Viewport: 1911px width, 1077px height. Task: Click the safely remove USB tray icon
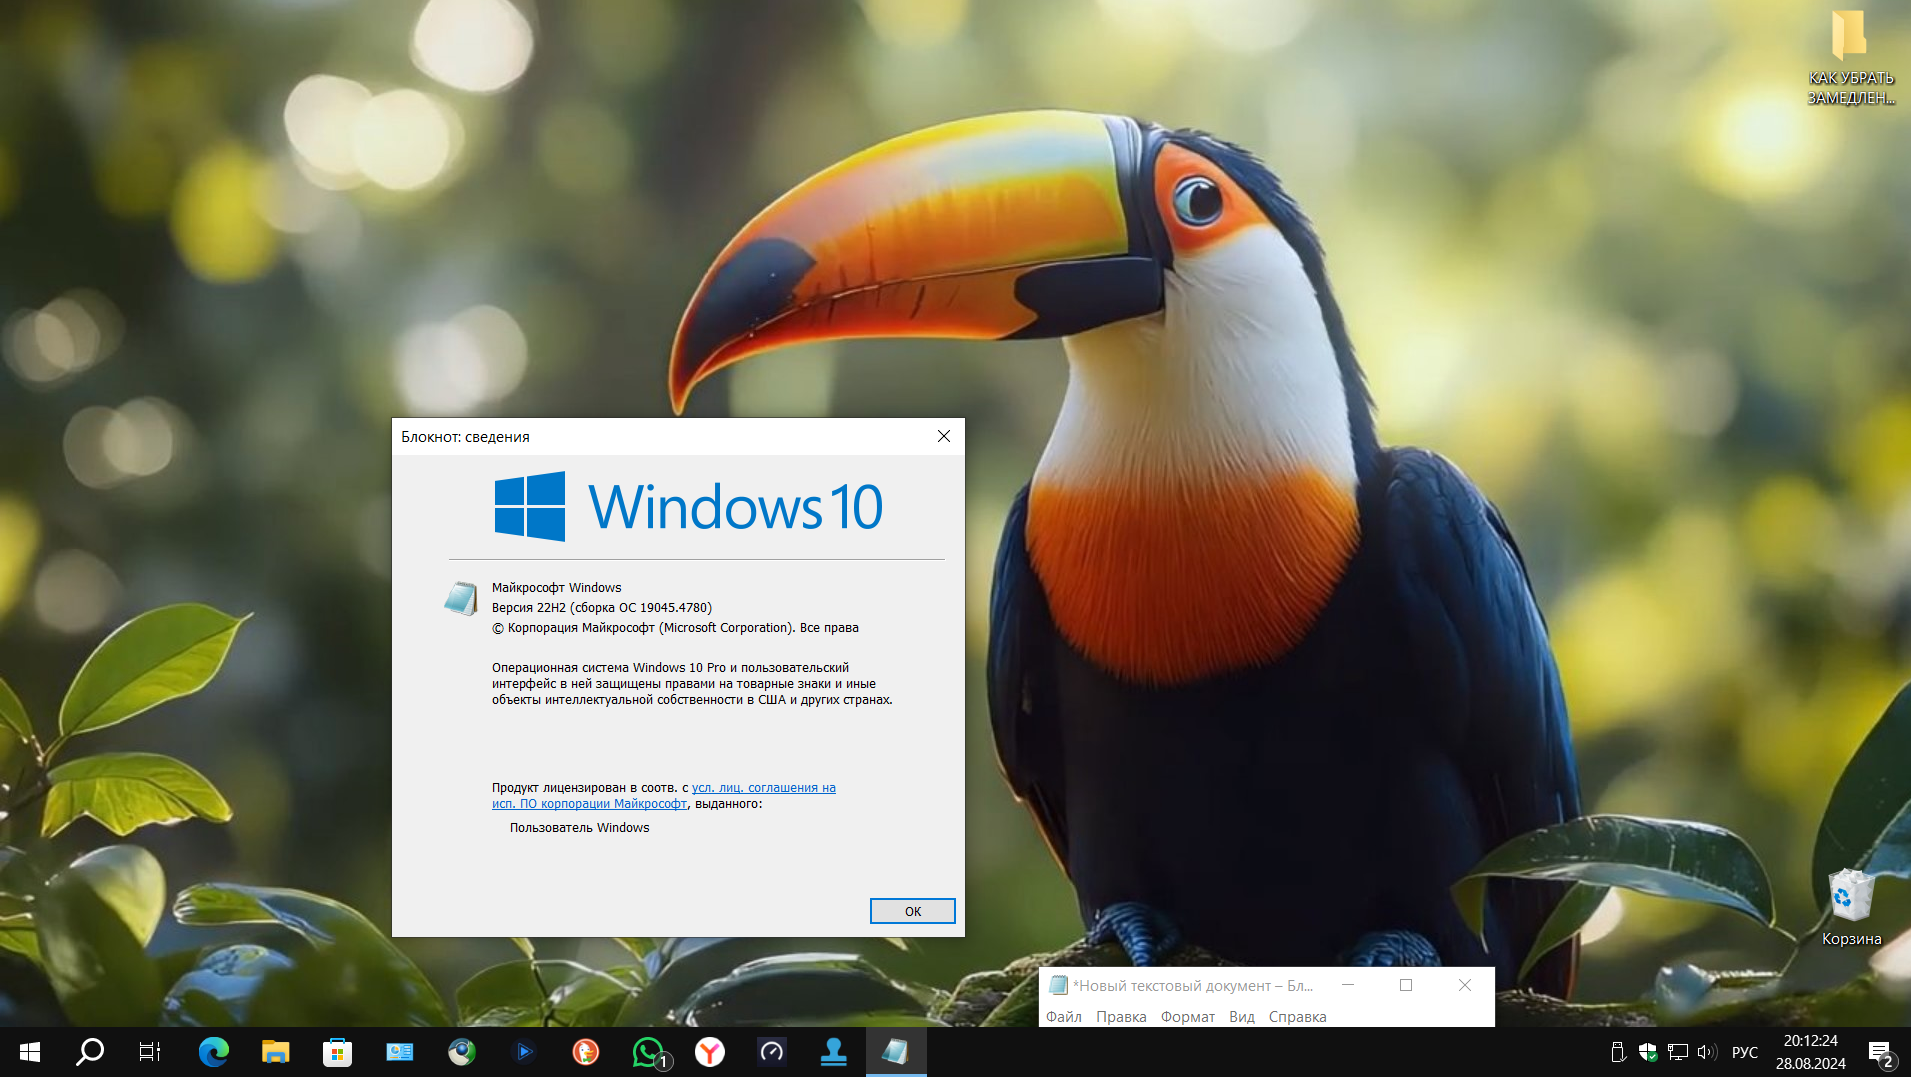1620,1052
